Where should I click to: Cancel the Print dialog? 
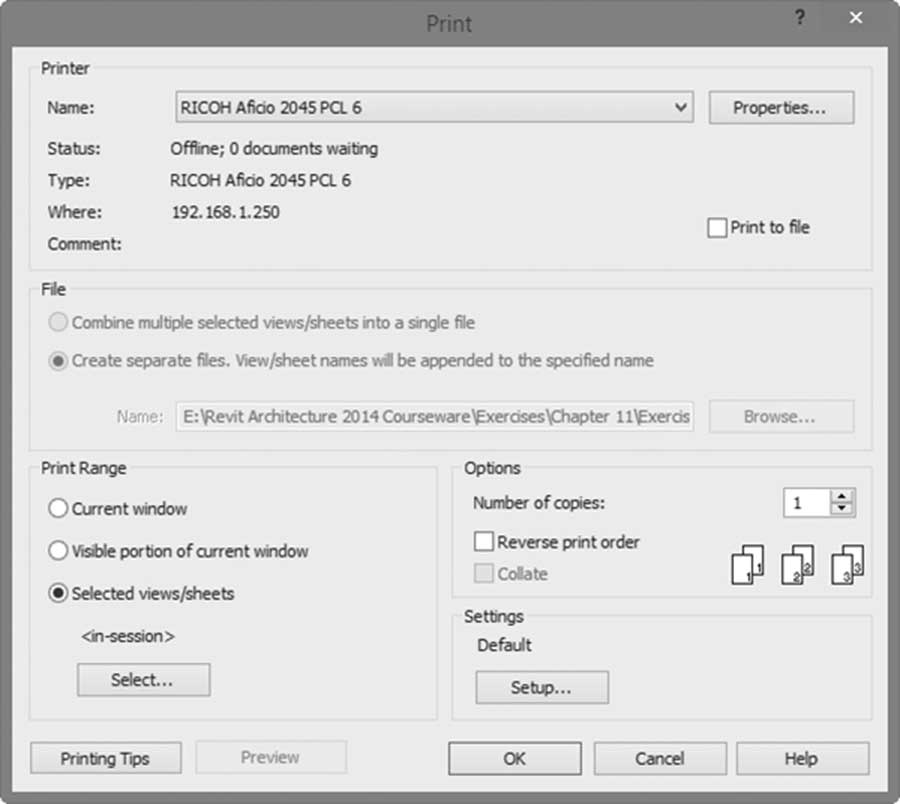660,759
